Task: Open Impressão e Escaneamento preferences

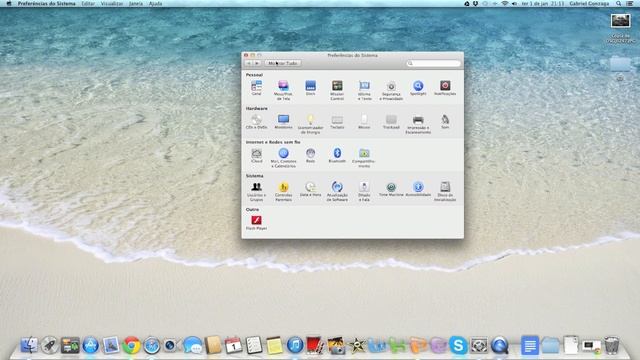Action: point(418,124)
